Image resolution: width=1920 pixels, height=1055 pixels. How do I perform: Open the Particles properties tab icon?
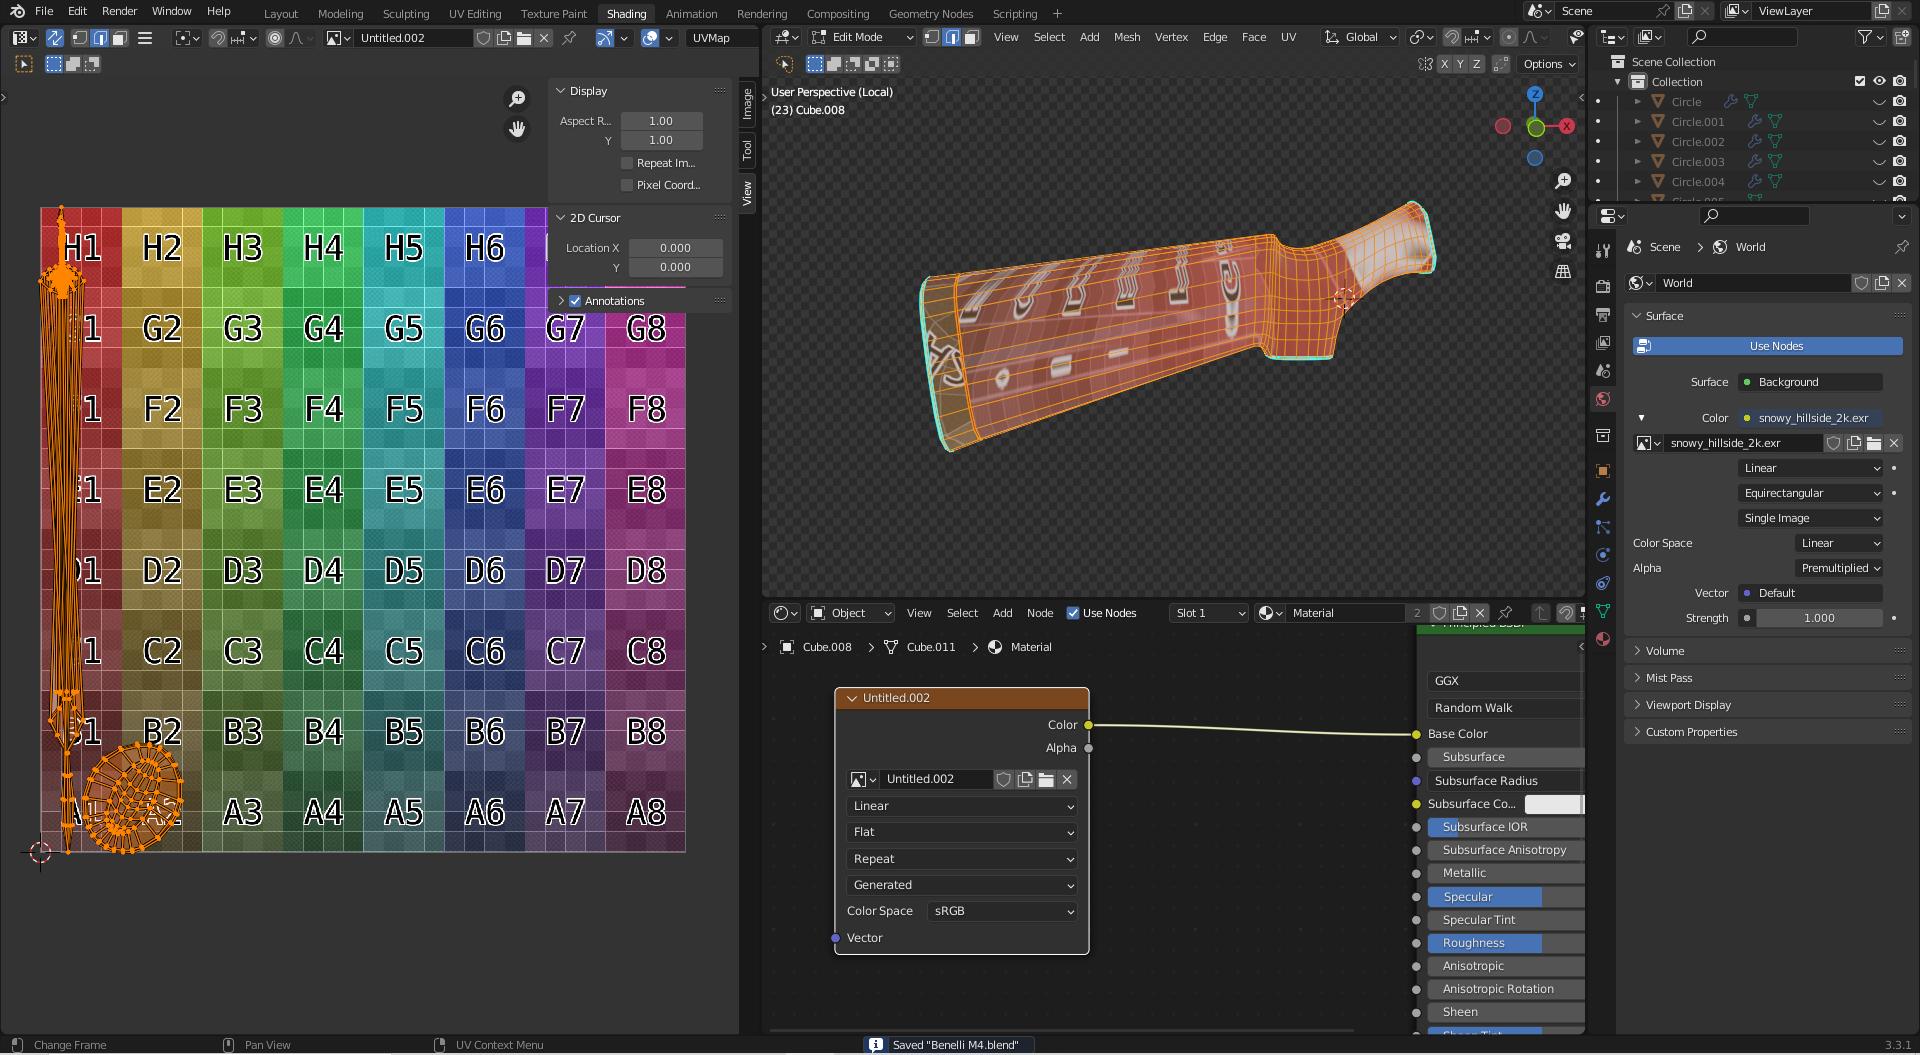1603,527
